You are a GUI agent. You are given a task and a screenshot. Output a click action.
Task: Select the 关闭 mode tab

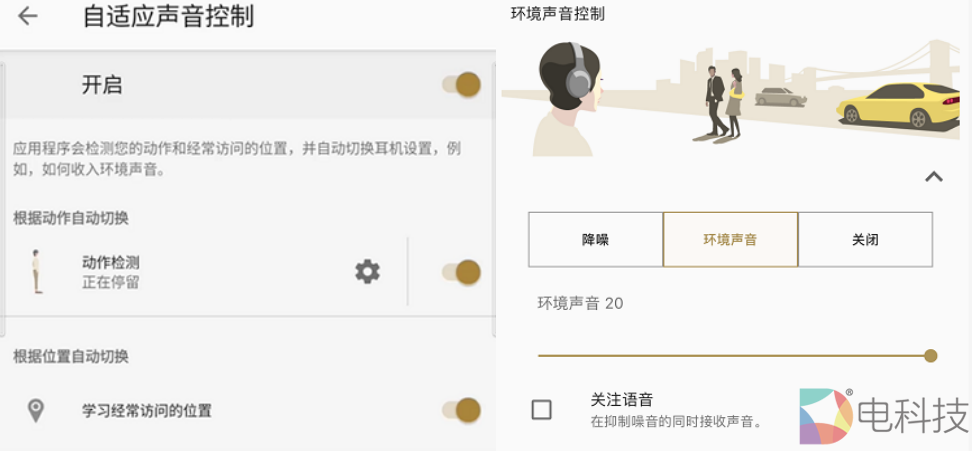pyautogui.click(x=865, y=240)
